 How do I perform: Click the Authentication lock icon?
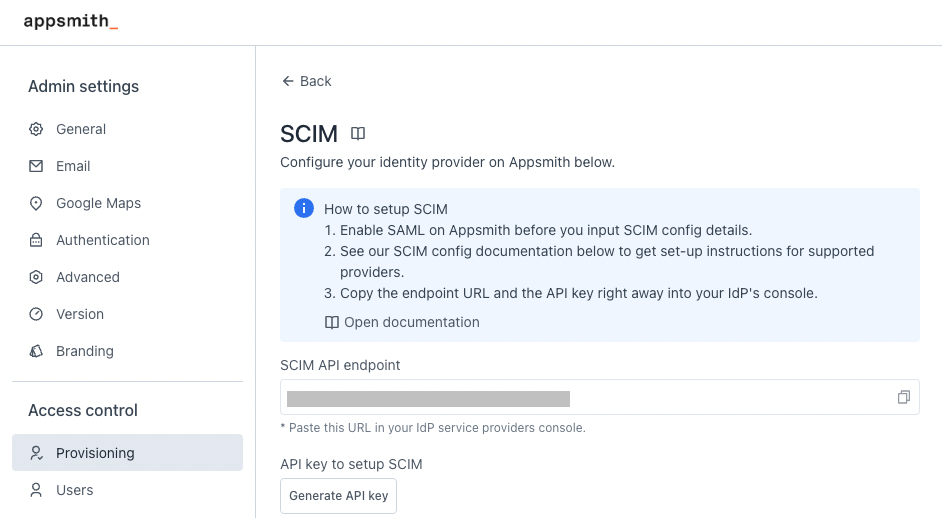point(36,240)
